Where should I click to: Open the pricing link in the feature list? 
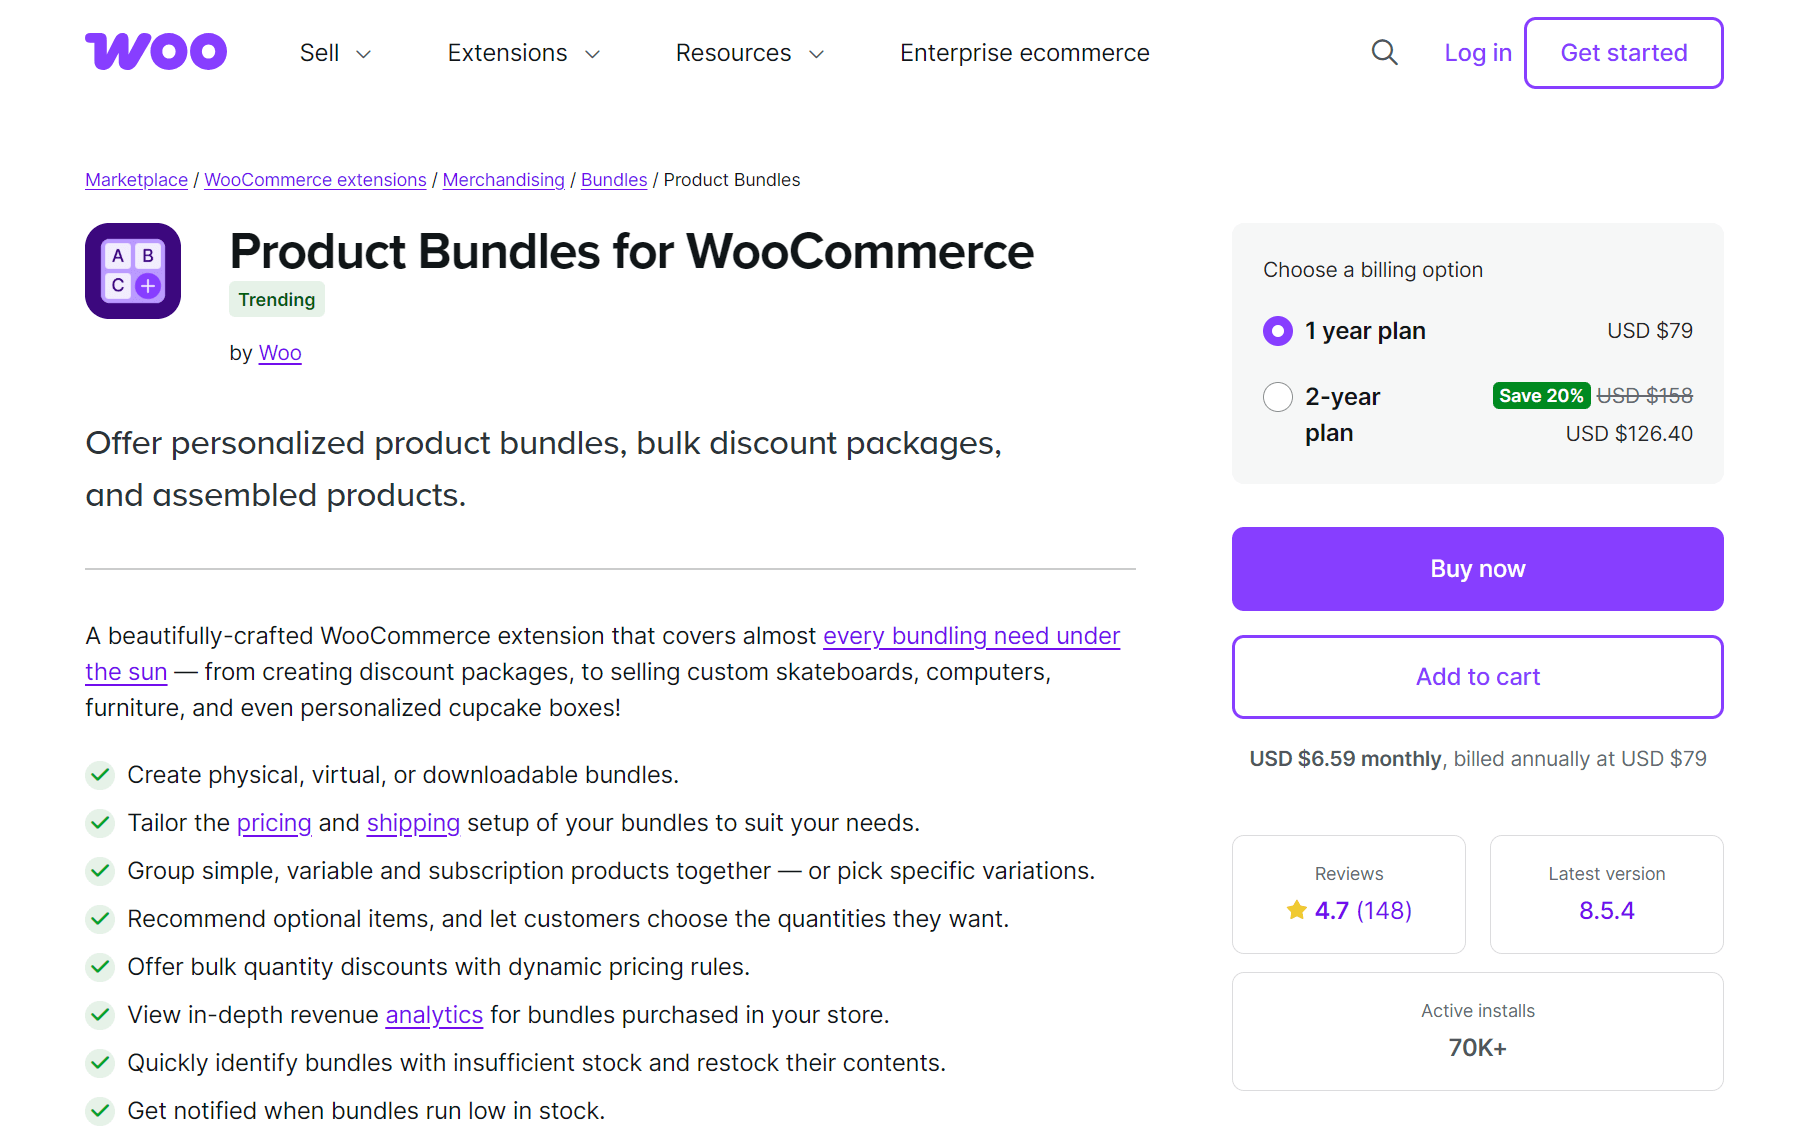tap(274, 823)
